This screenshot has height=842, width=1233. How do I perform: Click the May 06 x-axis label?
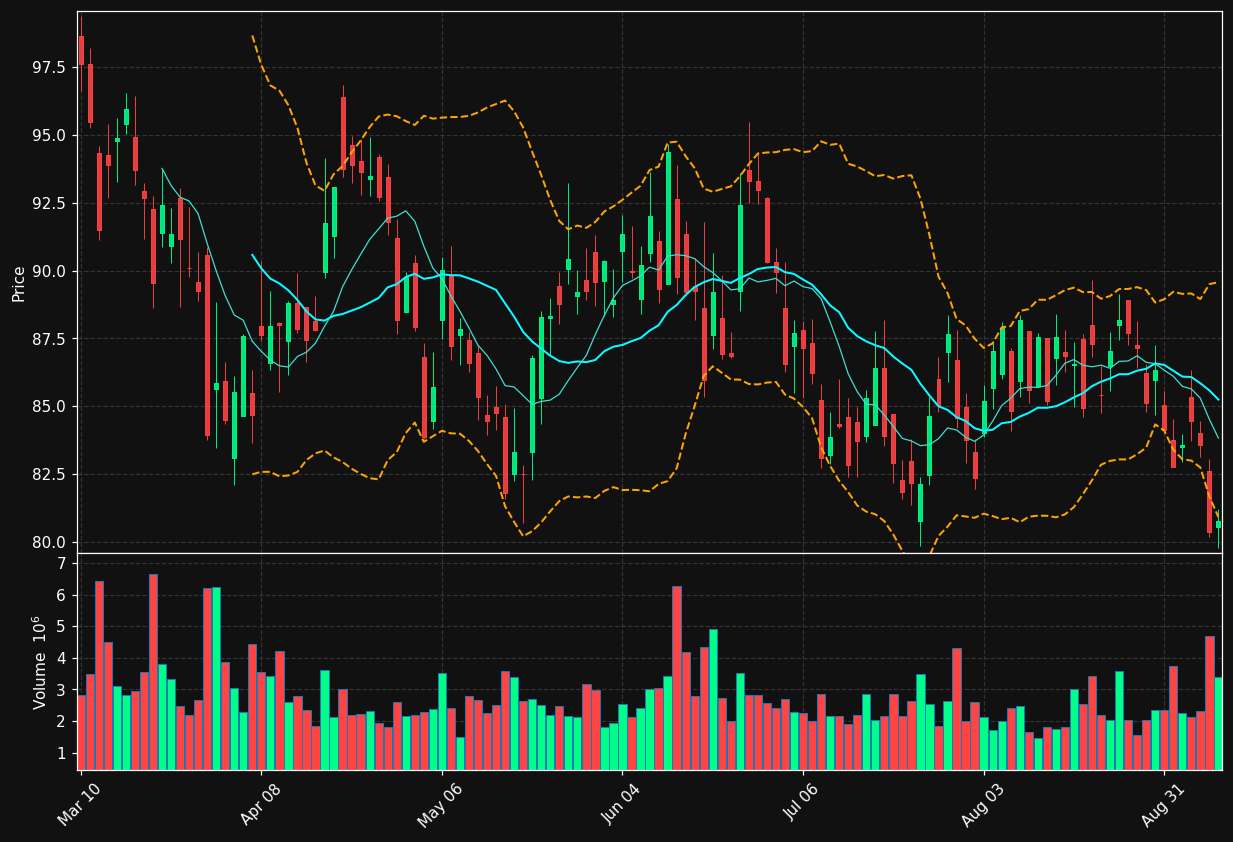(x=439, y=804)
